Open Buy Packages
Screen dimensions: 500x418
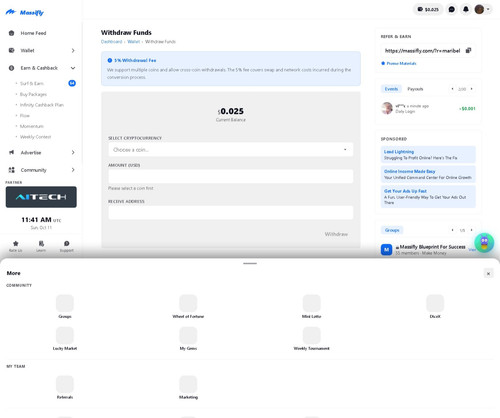(33, 94)
